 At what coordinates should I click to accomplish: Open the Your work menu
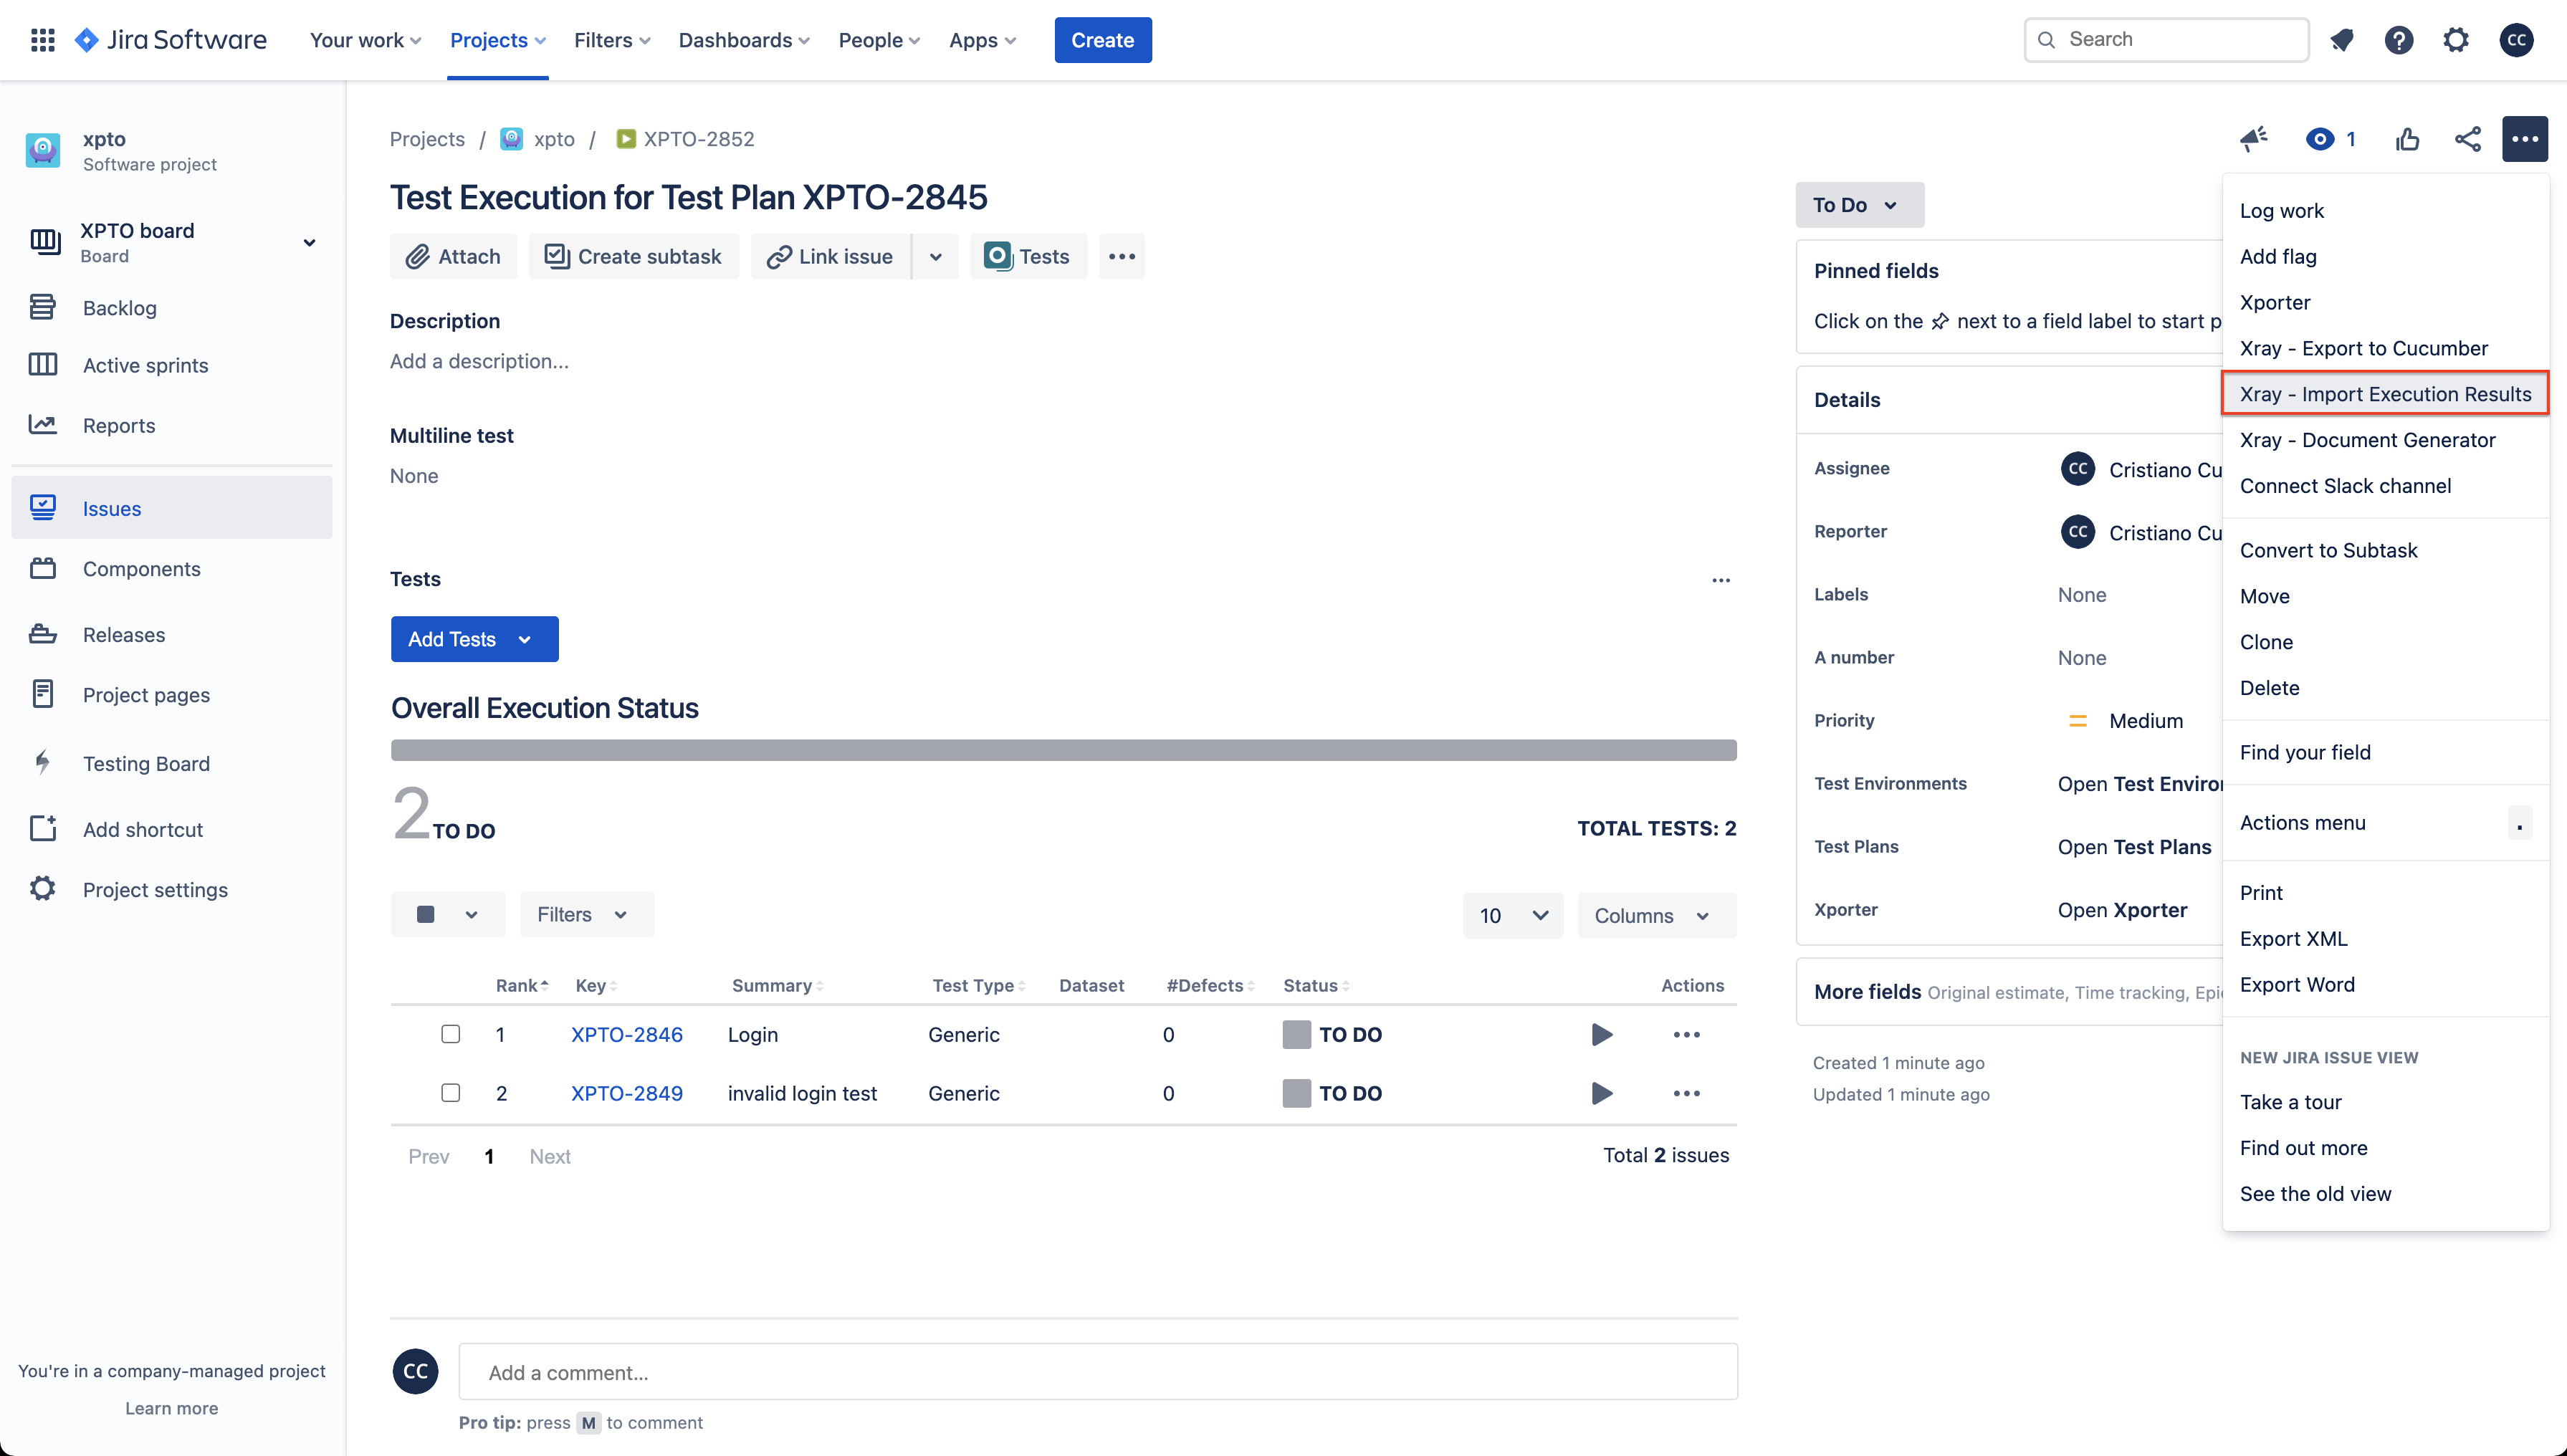[x=365, y=40]
